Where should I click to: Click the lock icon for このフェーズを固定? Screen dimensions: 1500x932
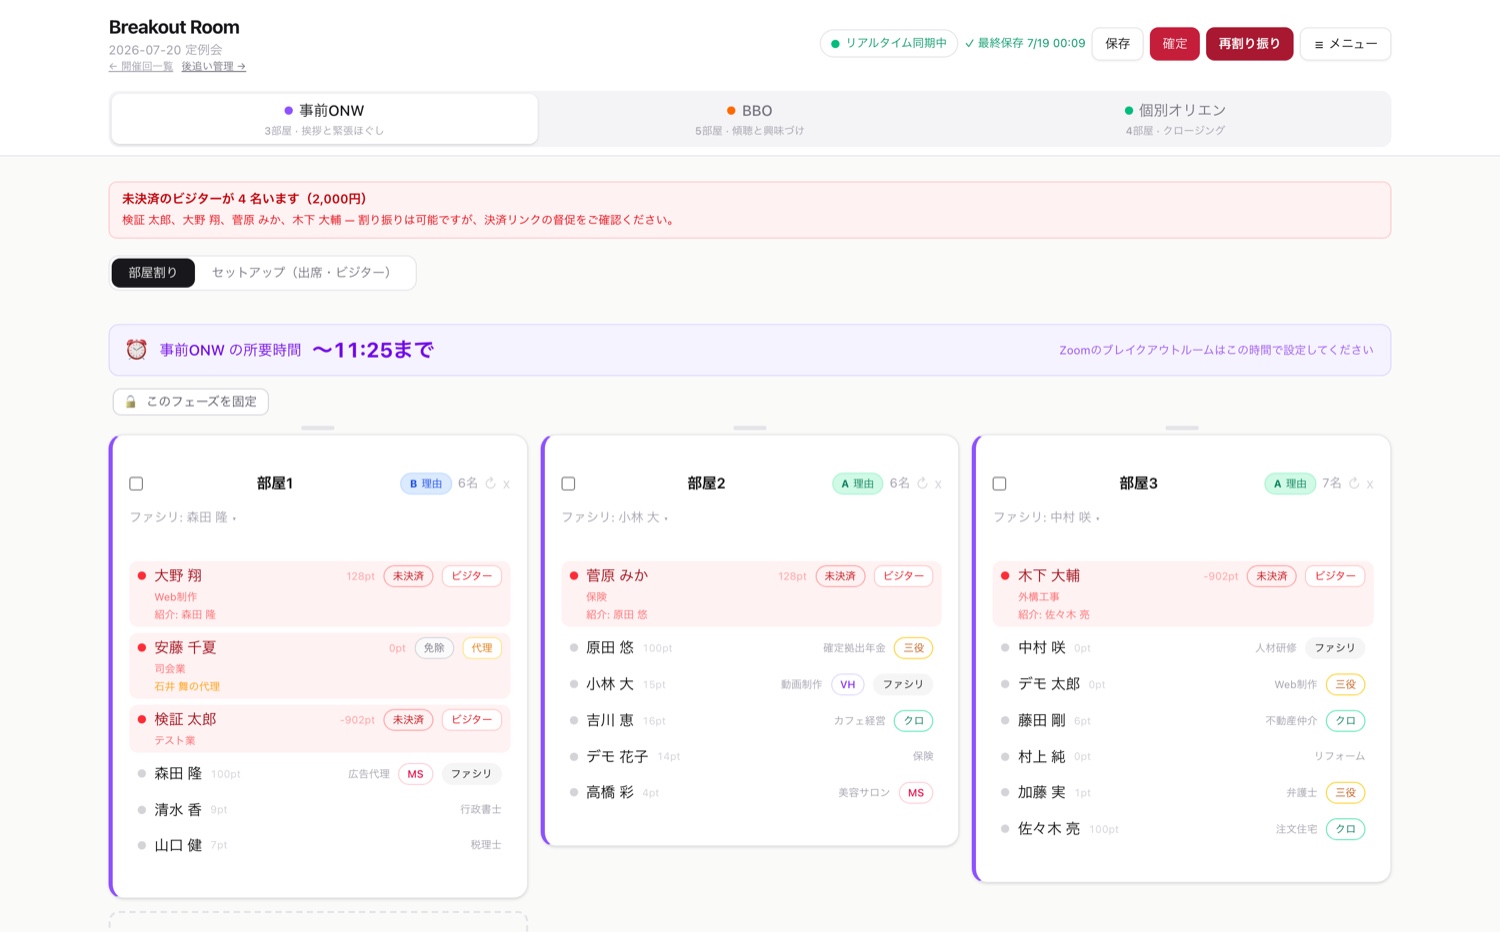[x=130, y=401]
